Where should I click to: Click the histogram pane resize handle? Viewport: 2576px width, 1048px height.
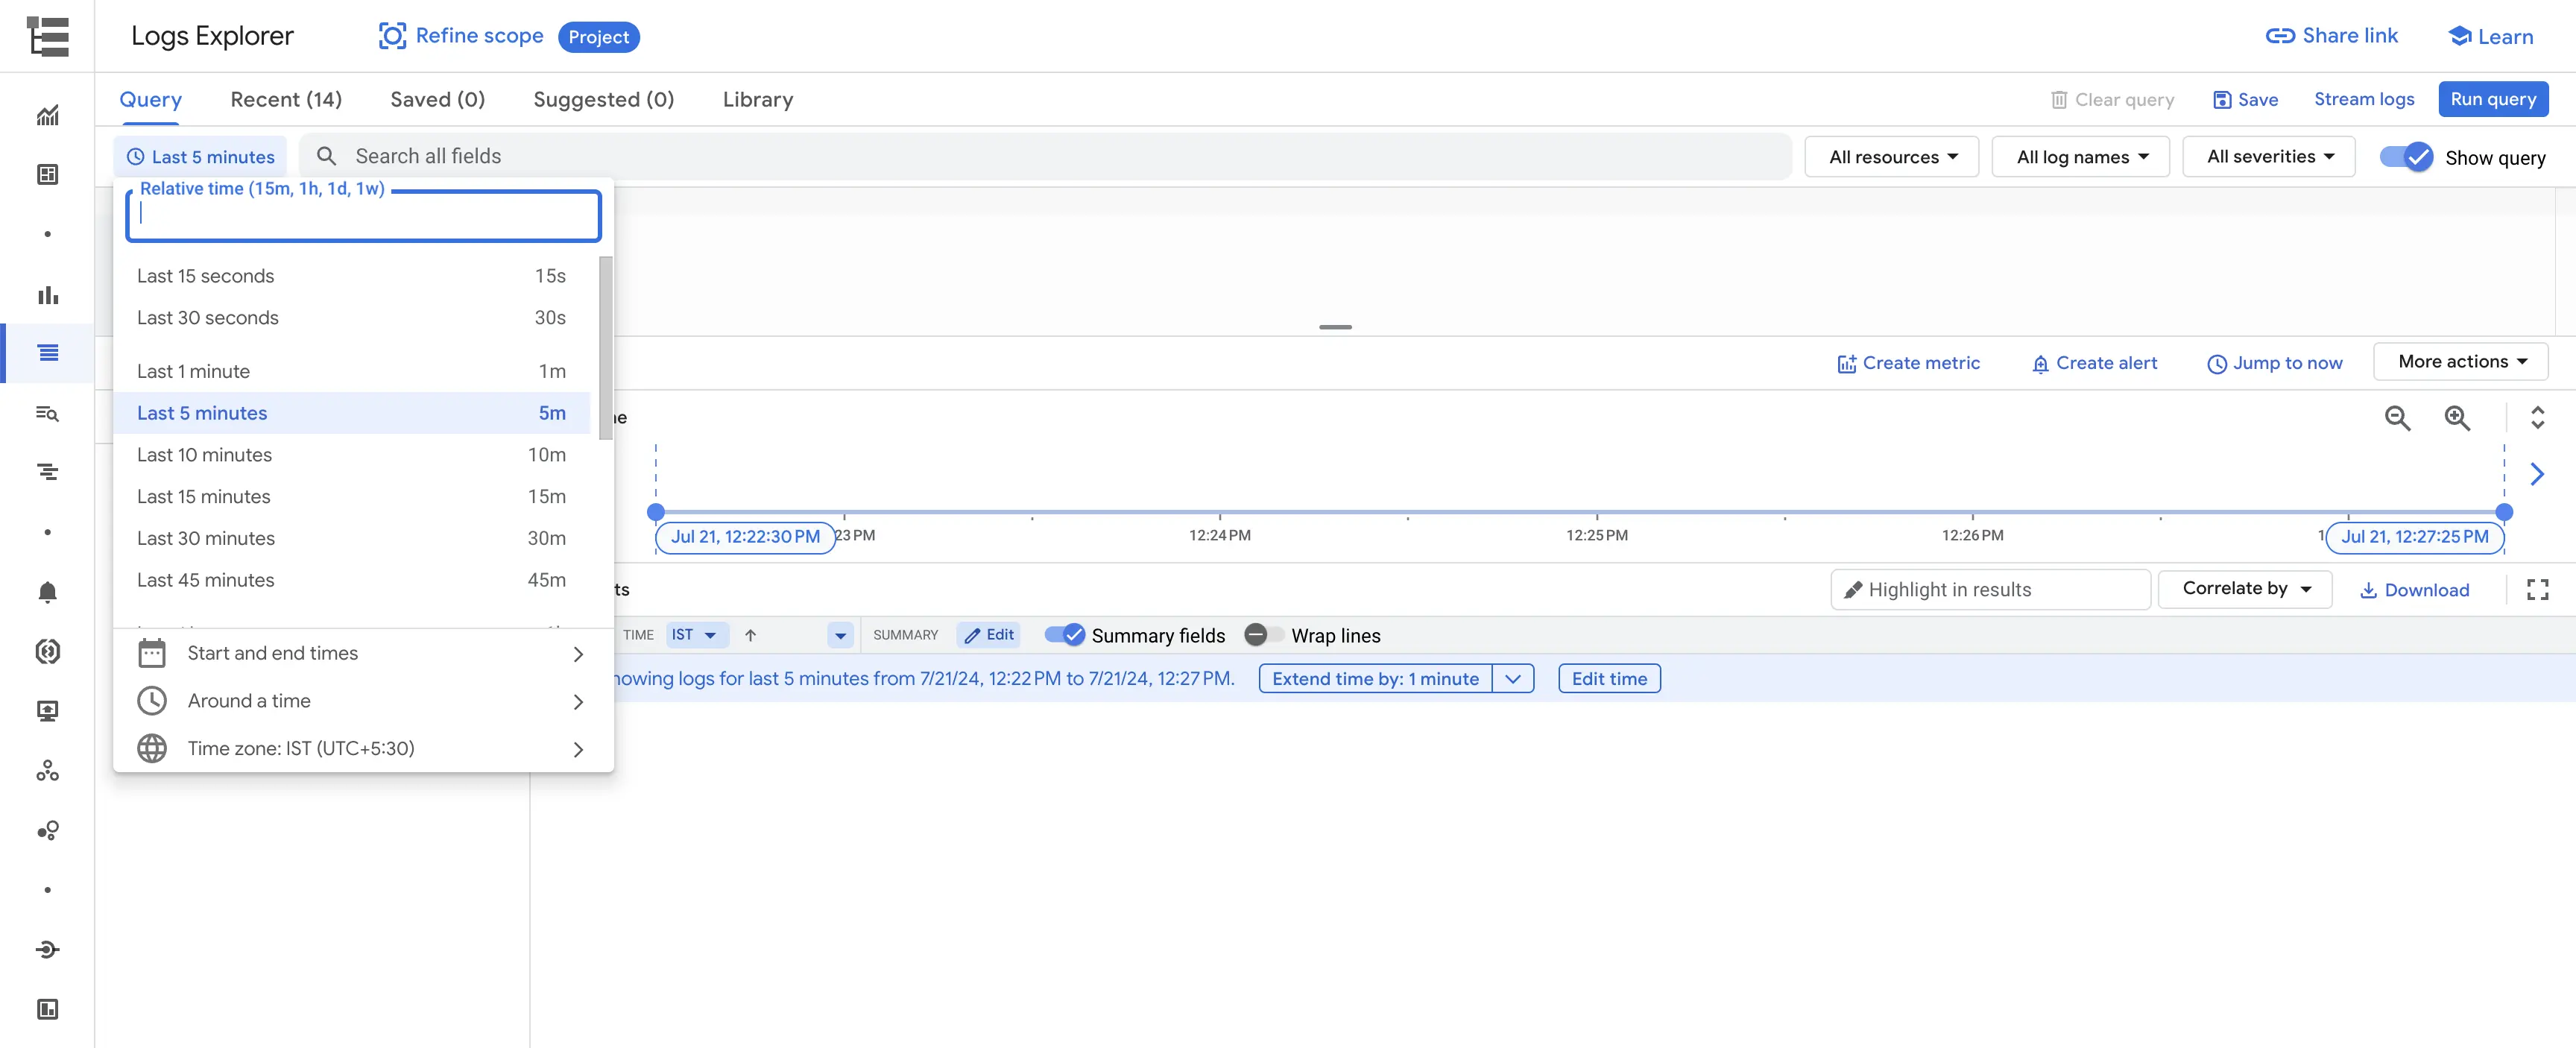(x=1335, y=327)
